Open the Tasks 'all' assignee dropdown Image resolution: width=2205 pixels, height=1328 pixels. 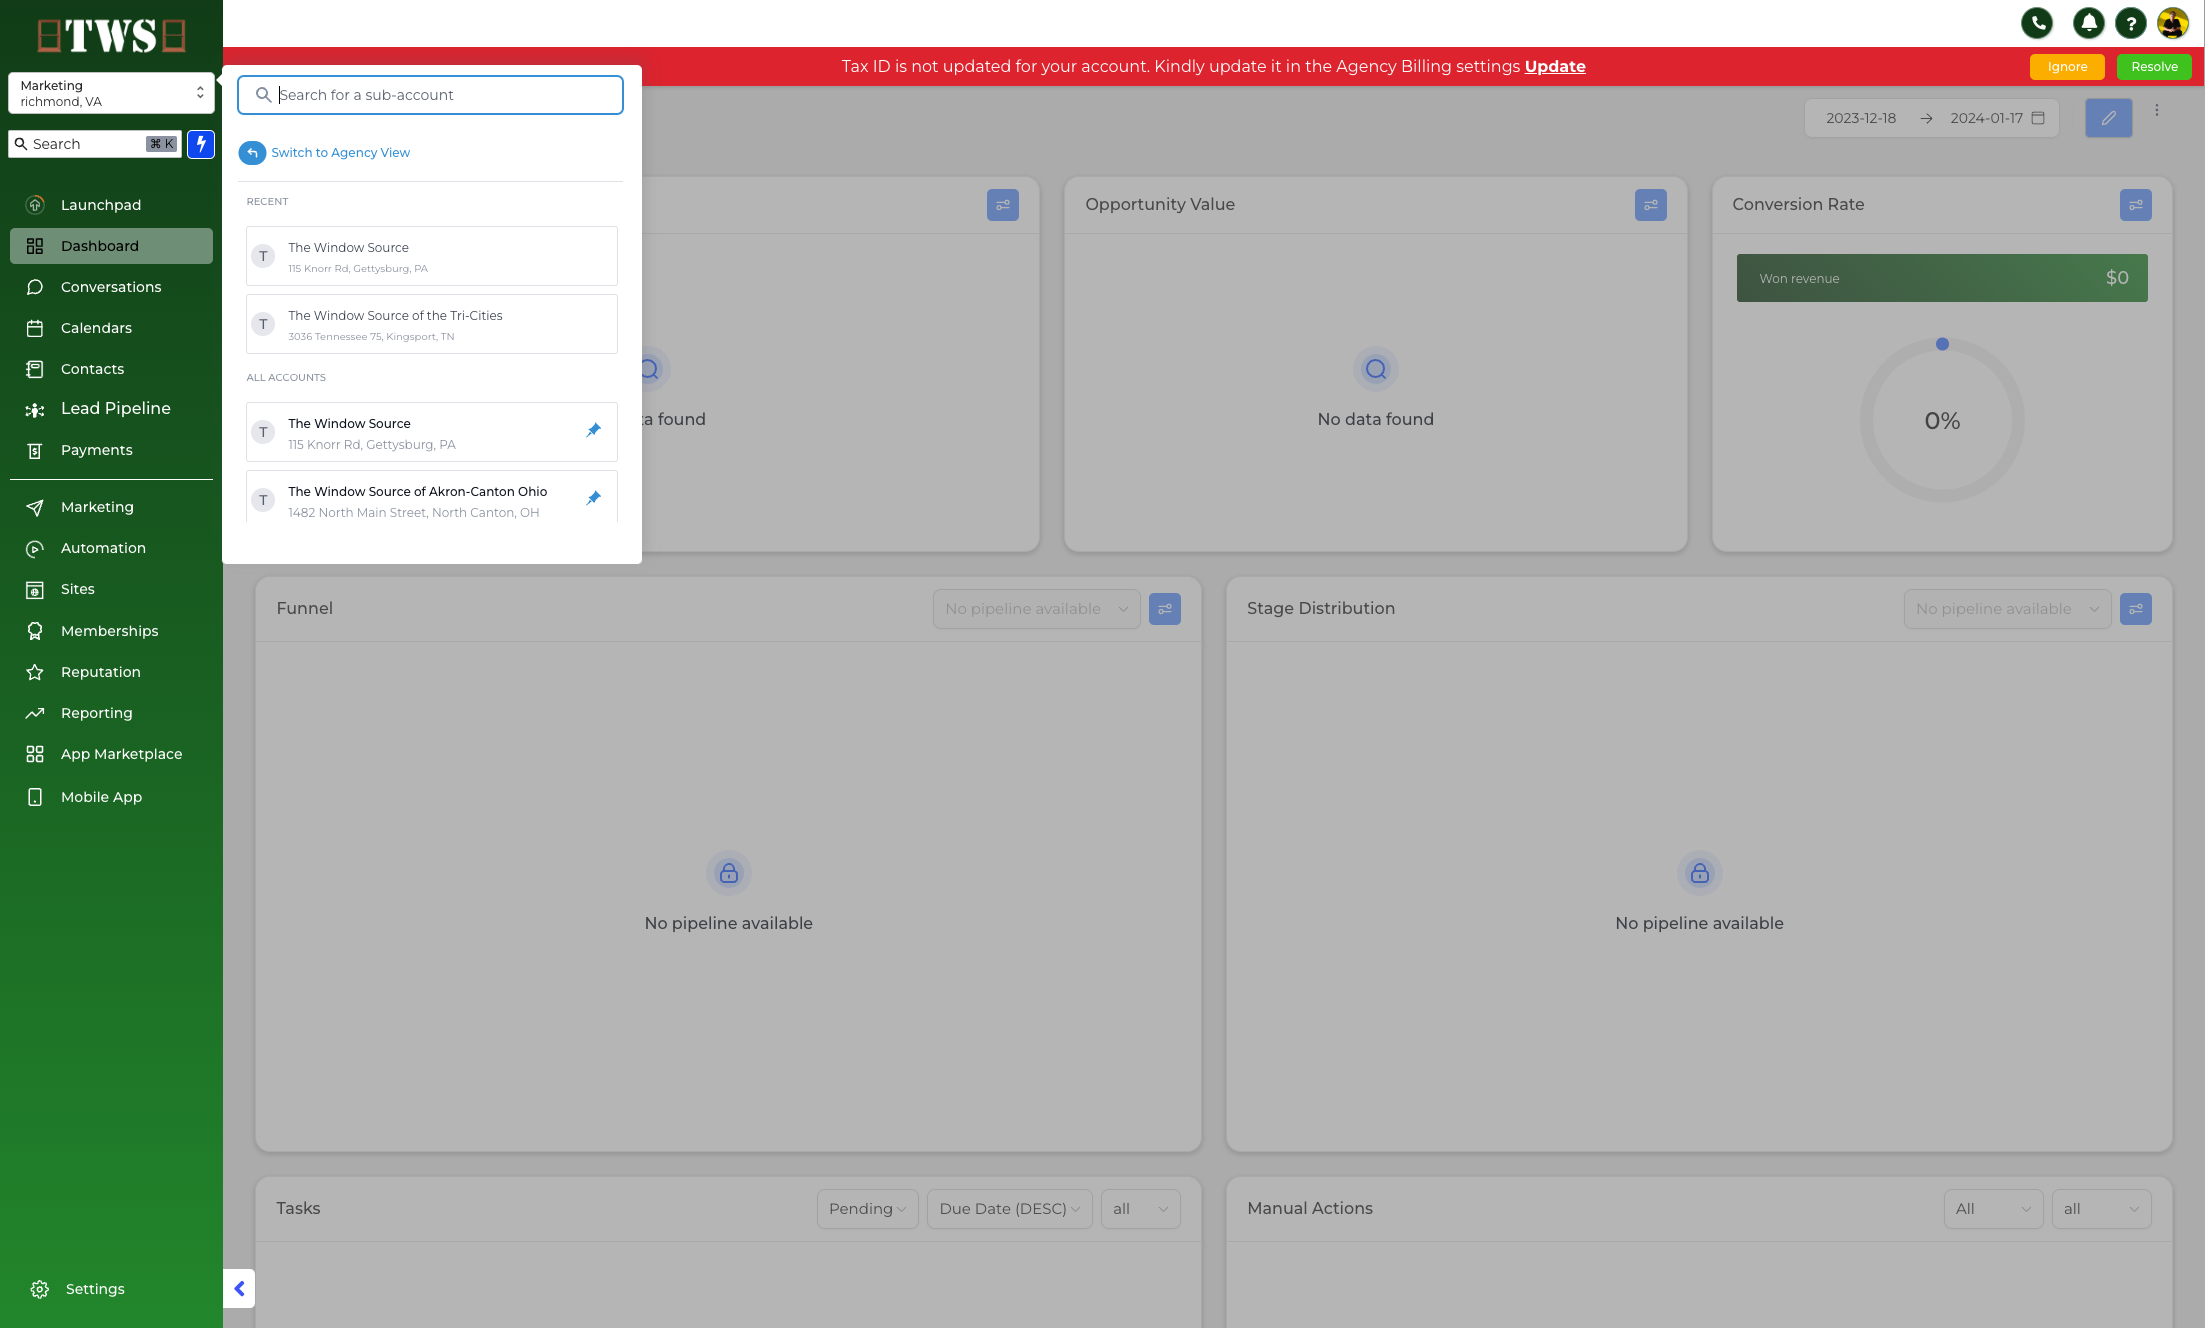[x=1140, y=1209]
